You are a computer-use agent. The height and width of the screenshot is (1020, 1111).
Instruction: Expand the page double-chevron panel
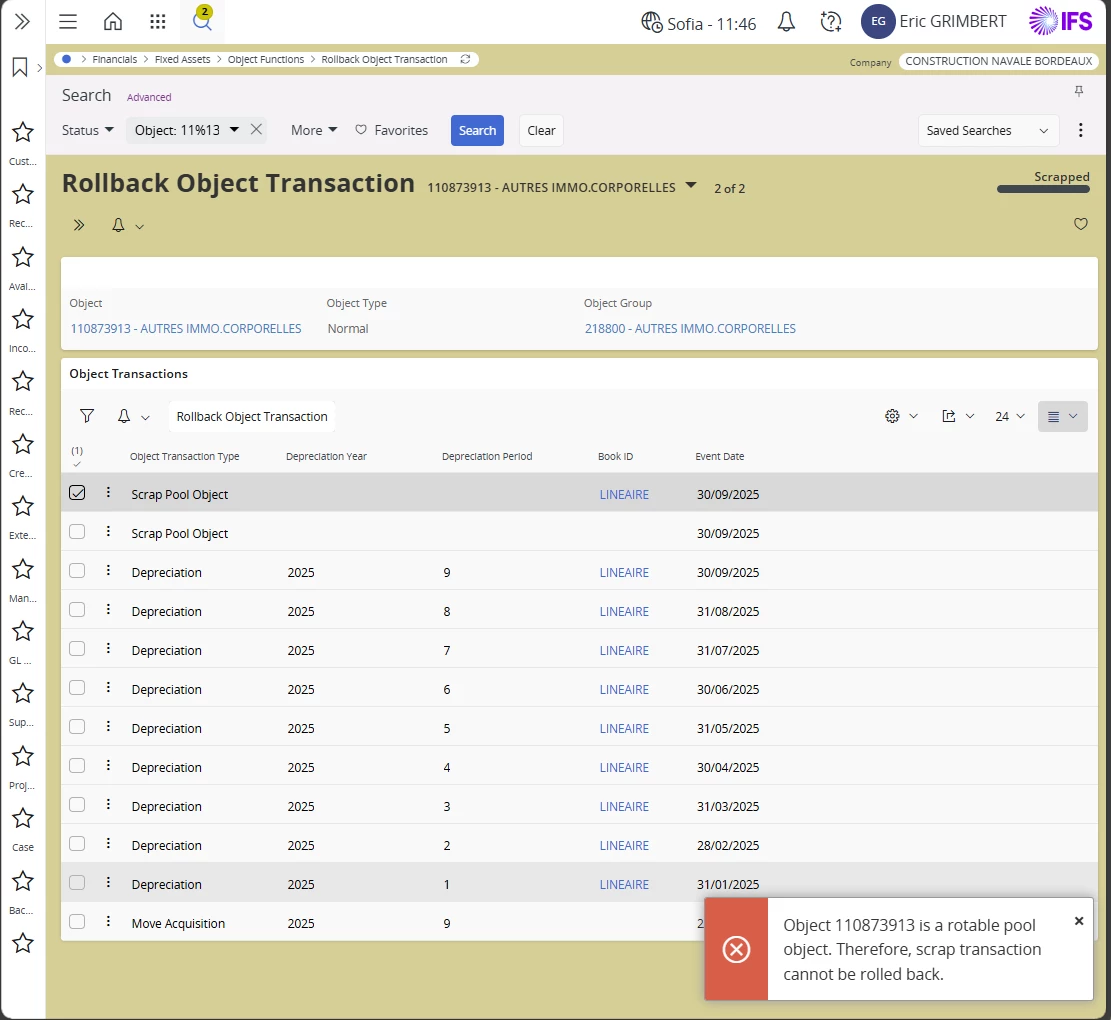pos(79,225)
